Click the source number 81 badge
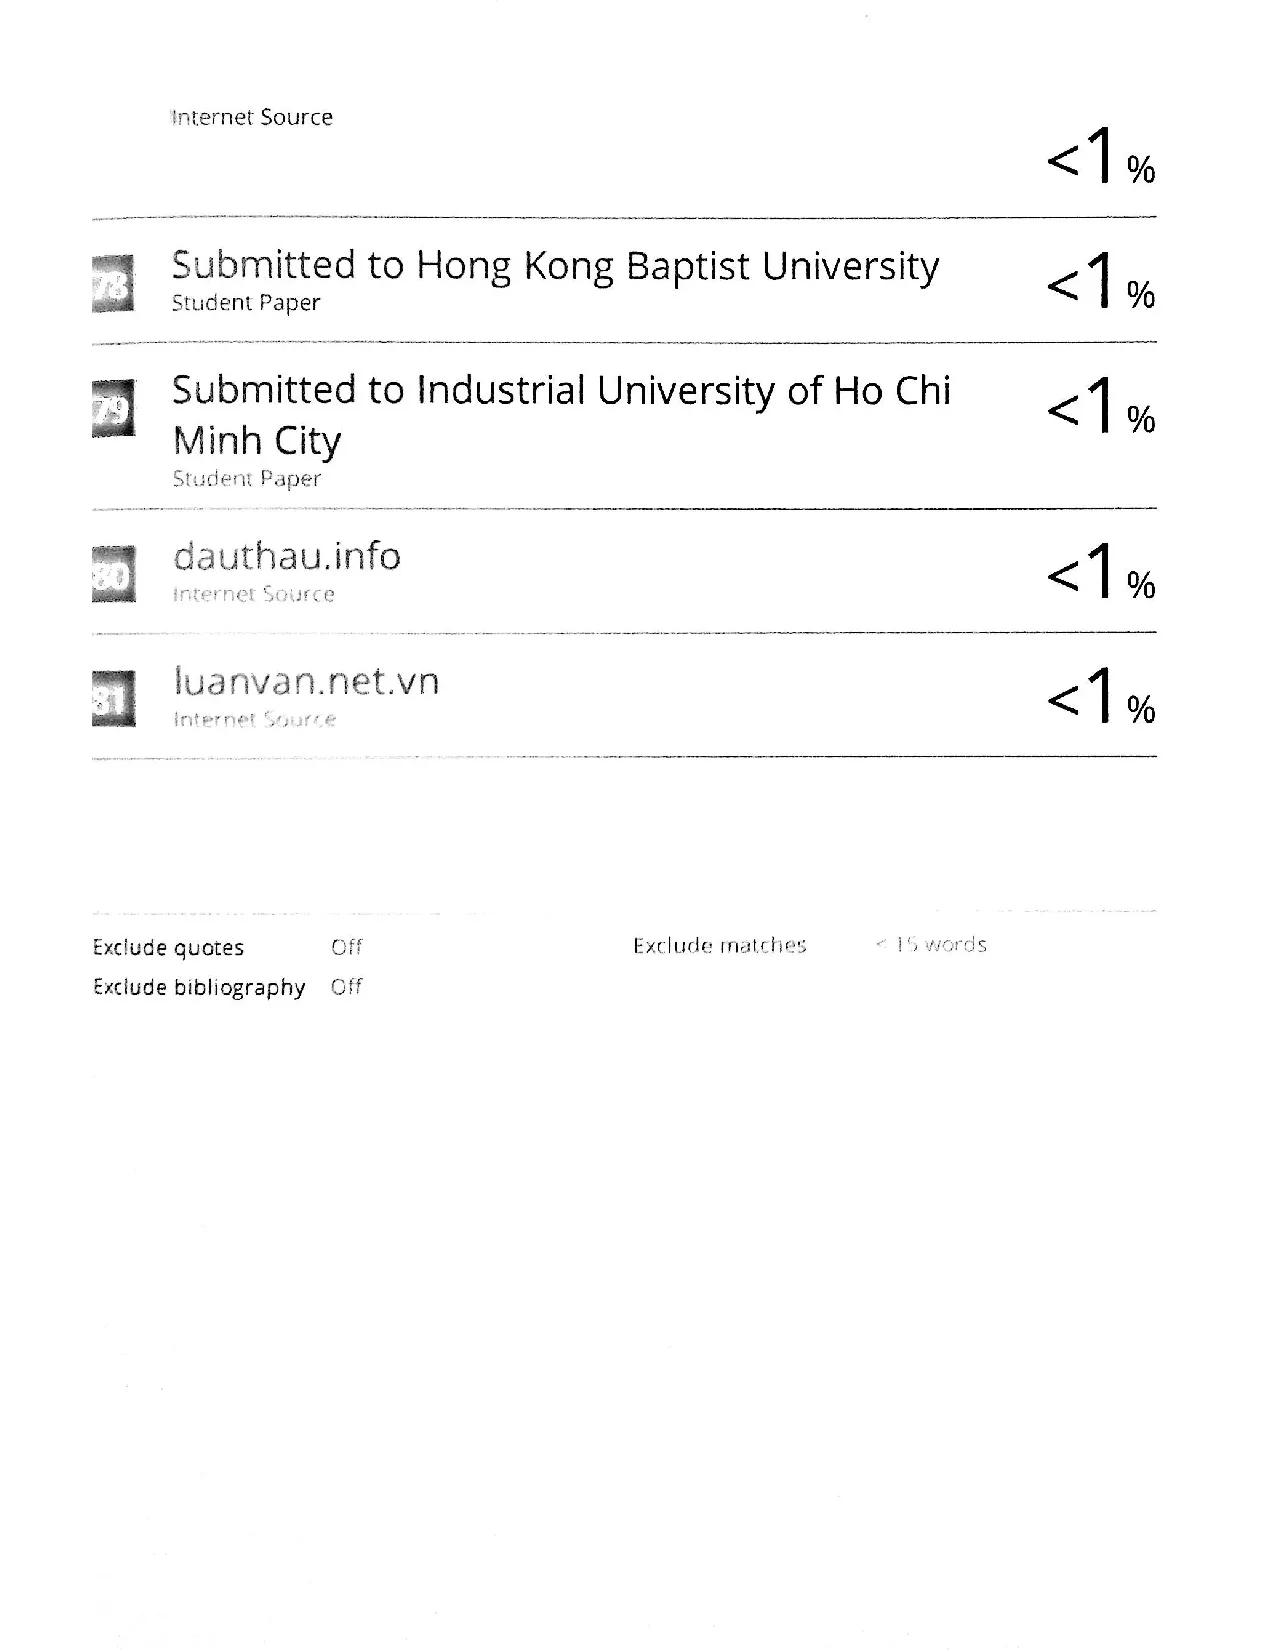This screenshot has width=1275, height=1650. click(x=113, y=699)
